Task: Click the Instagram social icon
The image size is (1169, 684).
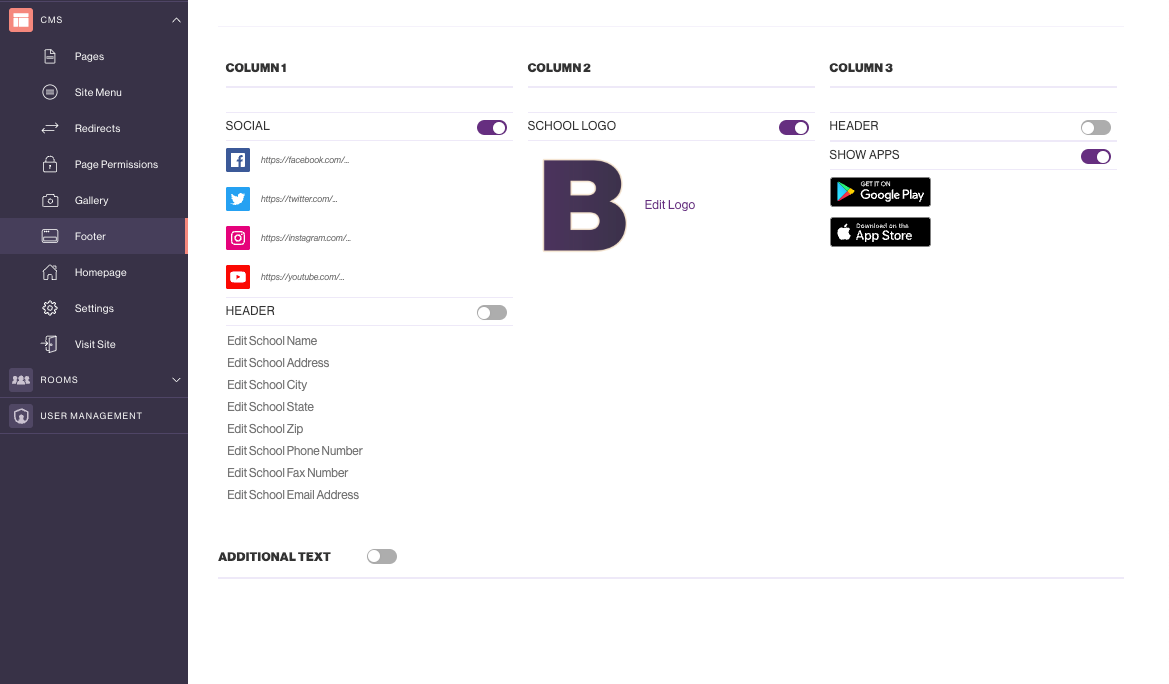Action: click(x=238, y=238)
